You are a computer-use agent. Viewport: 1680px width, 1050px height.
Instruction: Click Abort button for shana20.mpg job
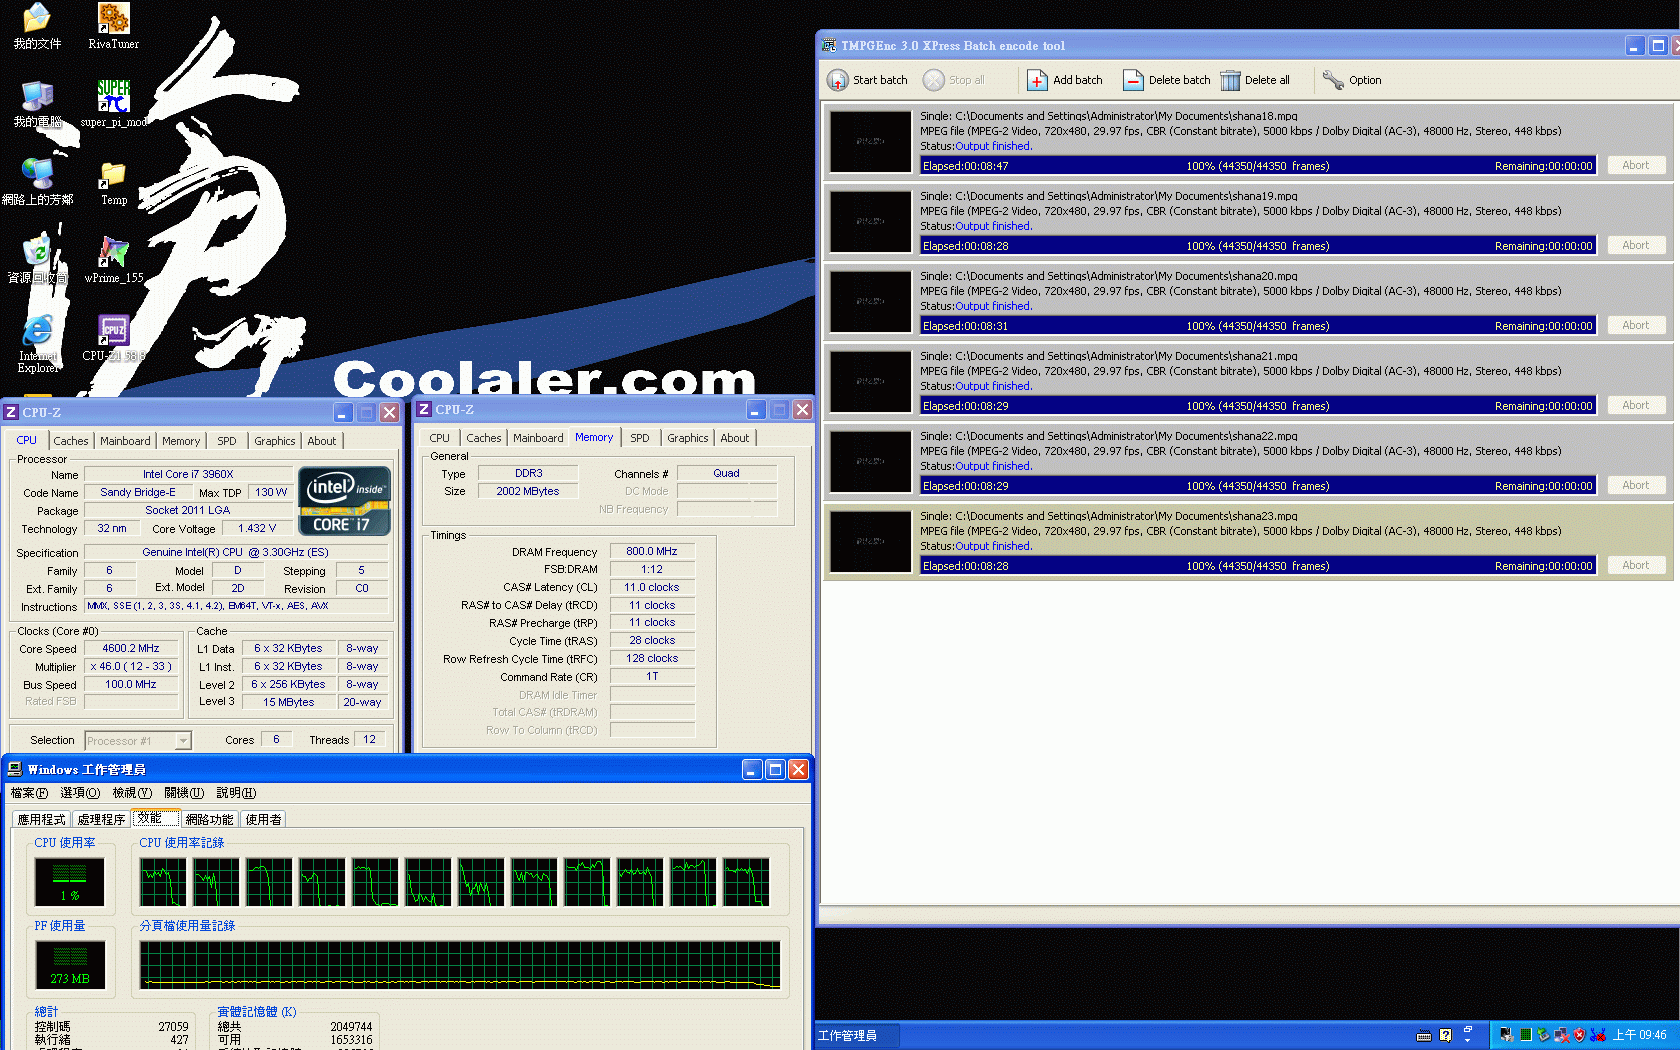1636,326
